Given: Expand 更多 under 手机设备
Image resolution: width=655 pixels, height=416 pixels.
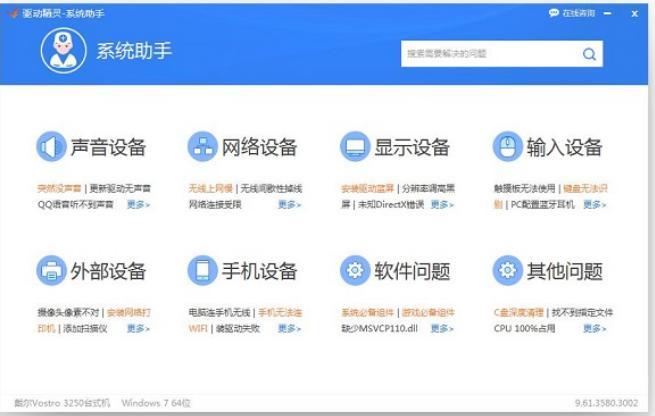Looking at the screenshot, I should point(289,329).
